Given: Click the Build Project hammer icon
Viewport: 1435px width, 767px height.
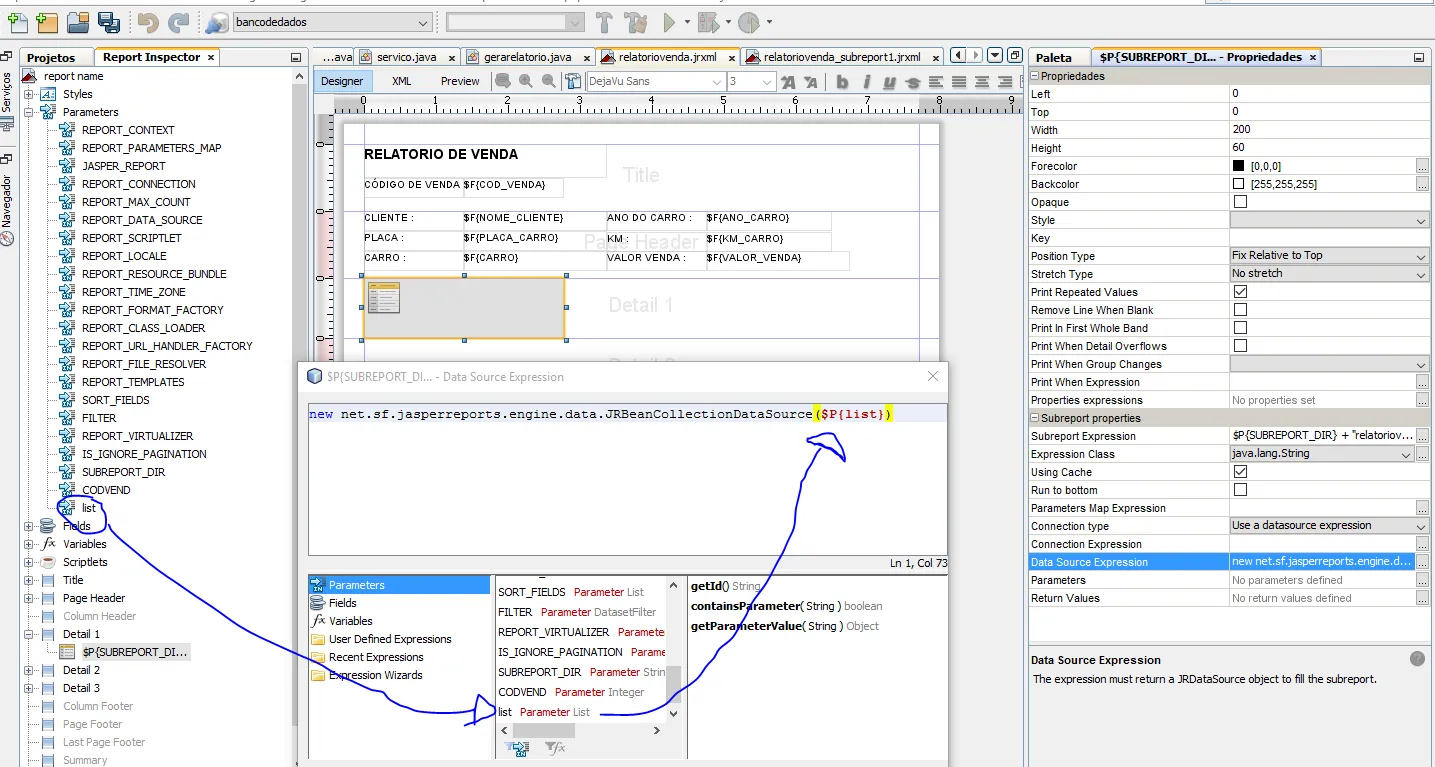Looking at the screenshot, I should pyautogui.click(x=604, y=22).
